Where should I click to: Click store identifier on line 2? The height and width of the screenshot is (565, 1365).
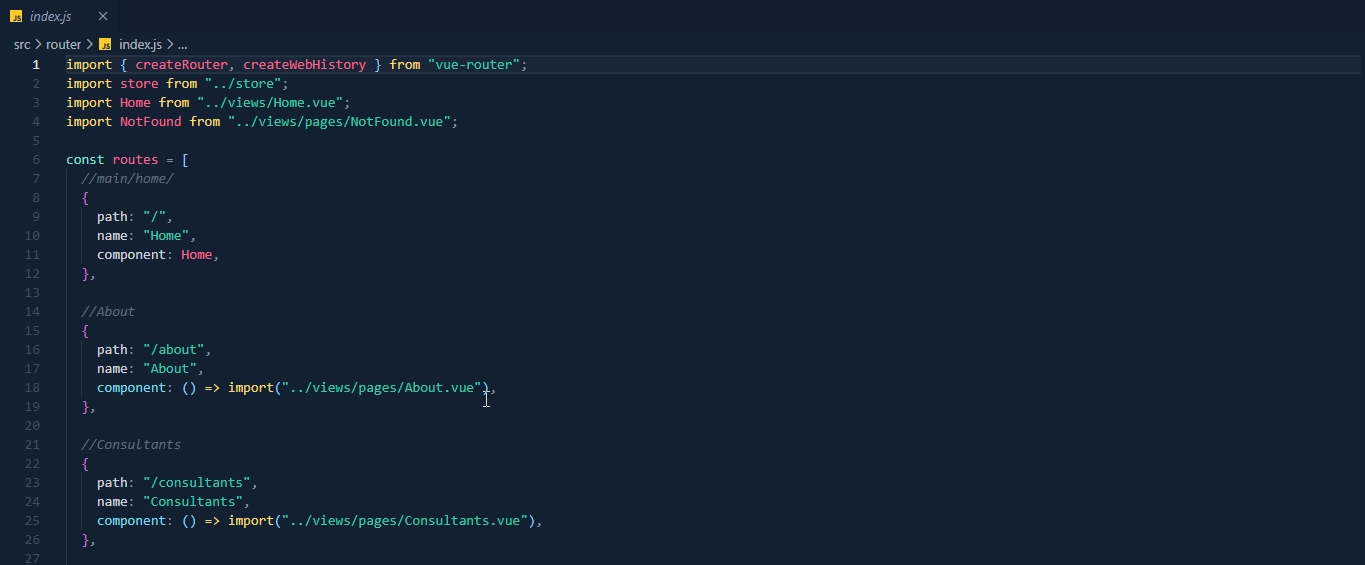pos(139,83)
